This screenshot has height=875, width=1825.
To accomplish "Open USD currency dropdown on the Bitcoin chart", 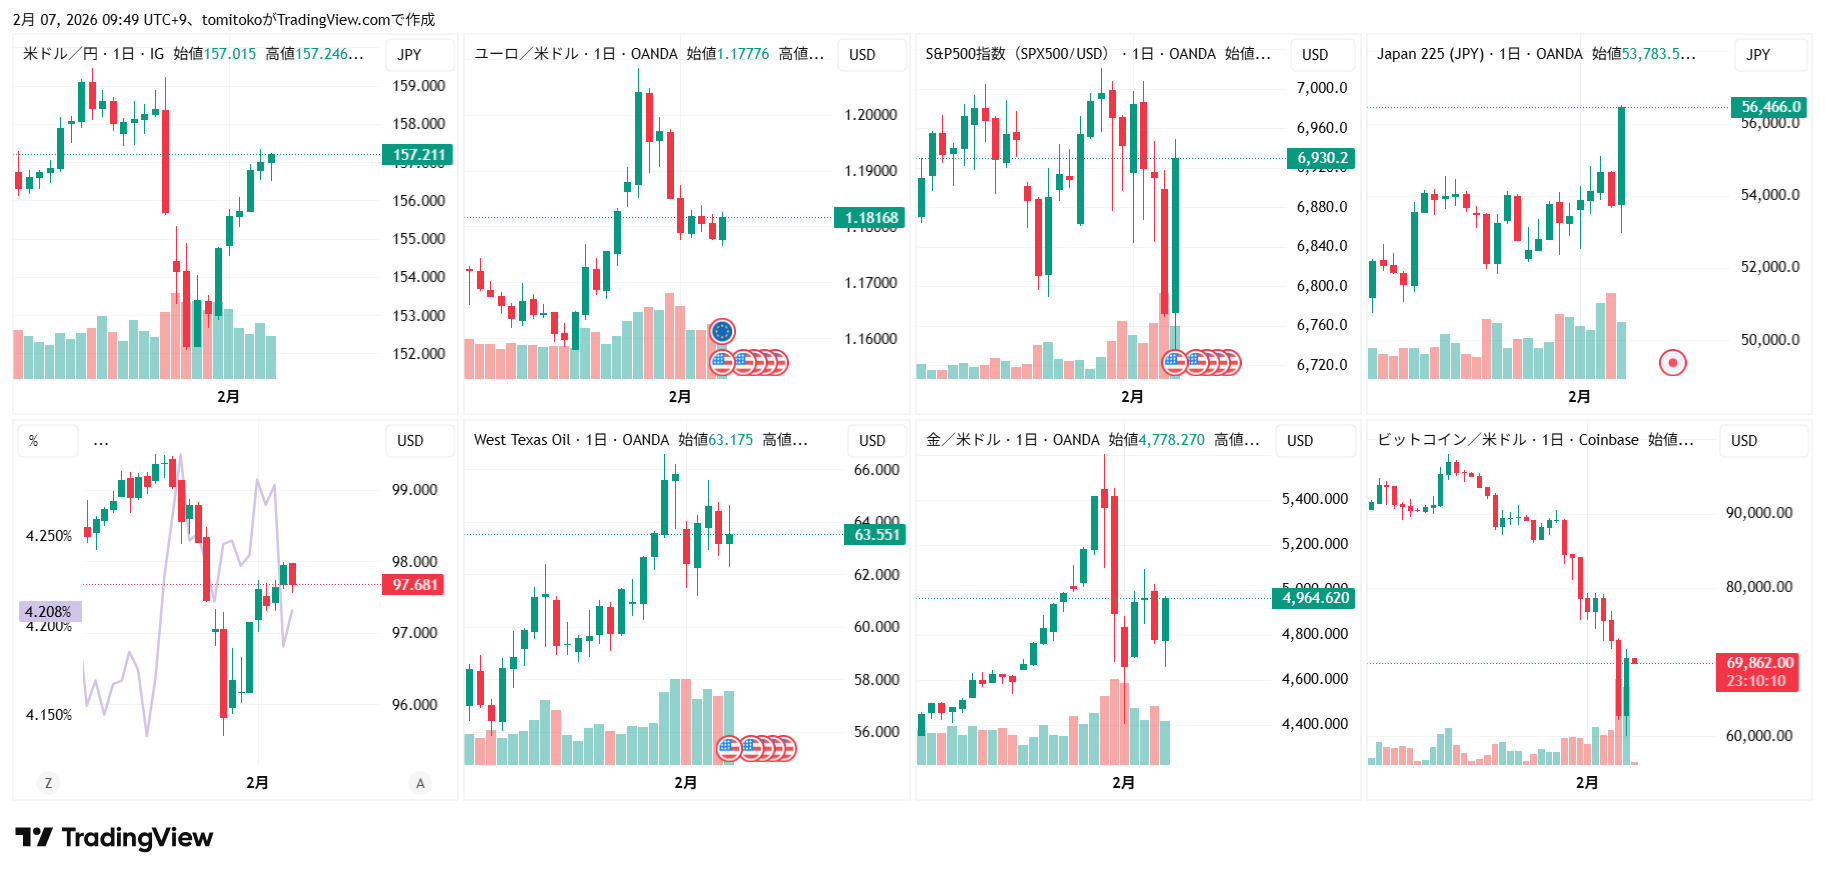I will (1744, 441).
